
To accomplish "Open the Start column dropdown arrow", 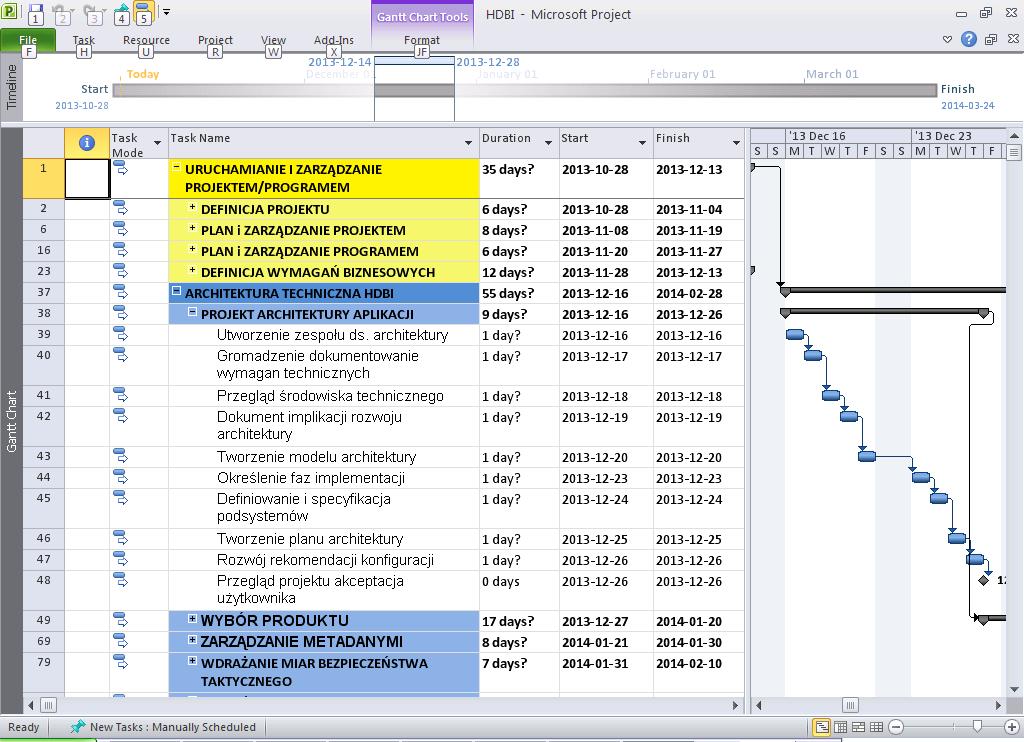I will [642, 142].
